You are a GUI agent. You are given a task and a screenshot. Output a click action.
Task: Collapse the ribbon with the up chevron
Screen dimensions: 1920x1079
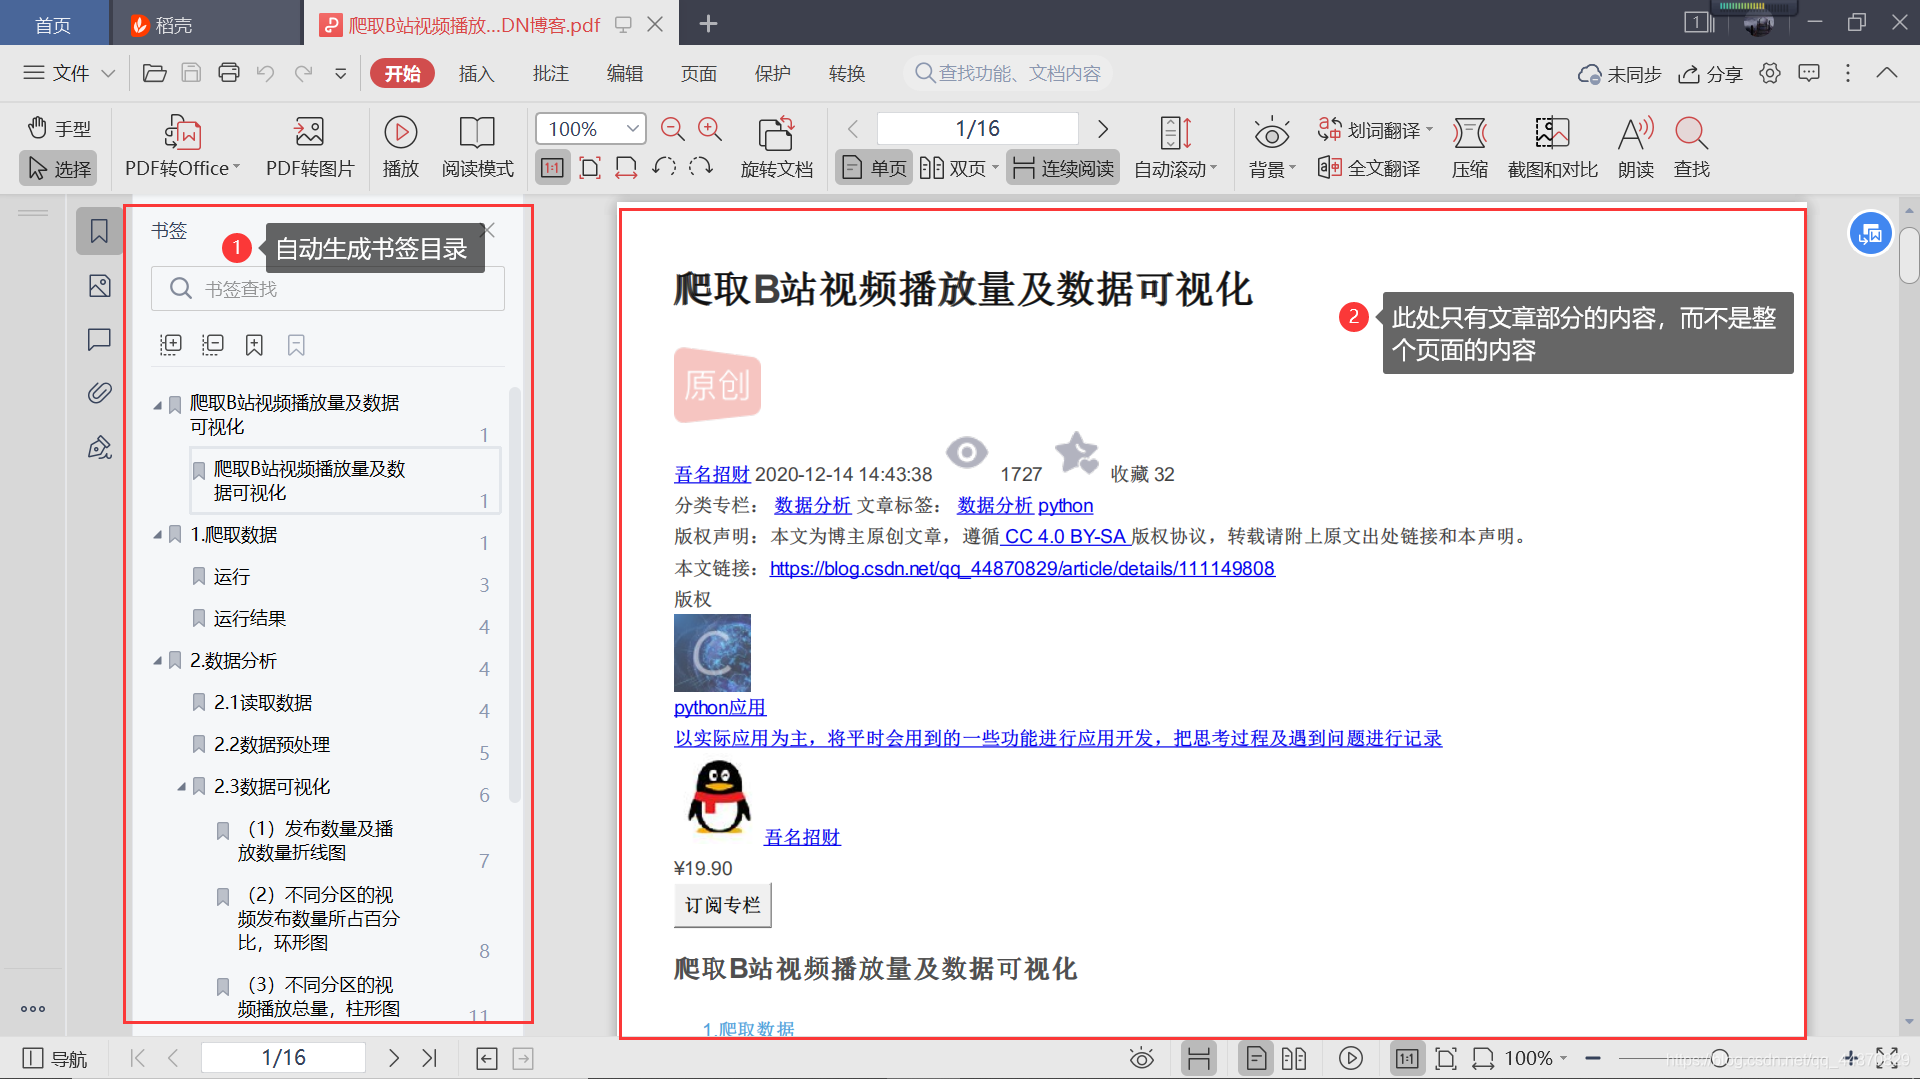point(1887,73)
